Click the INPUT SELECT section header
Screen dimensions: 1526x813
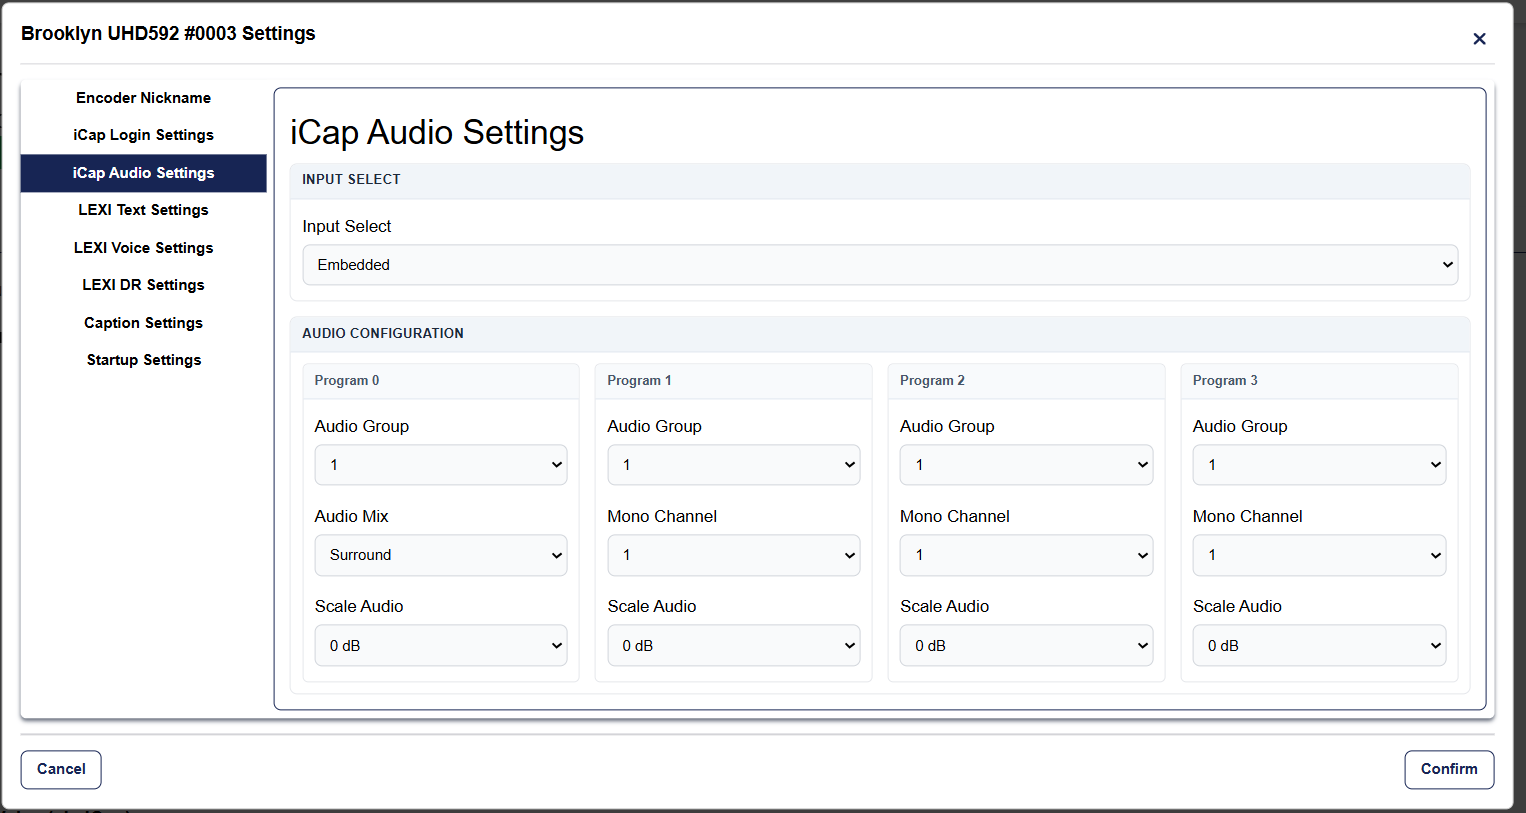tap(351, 179)
